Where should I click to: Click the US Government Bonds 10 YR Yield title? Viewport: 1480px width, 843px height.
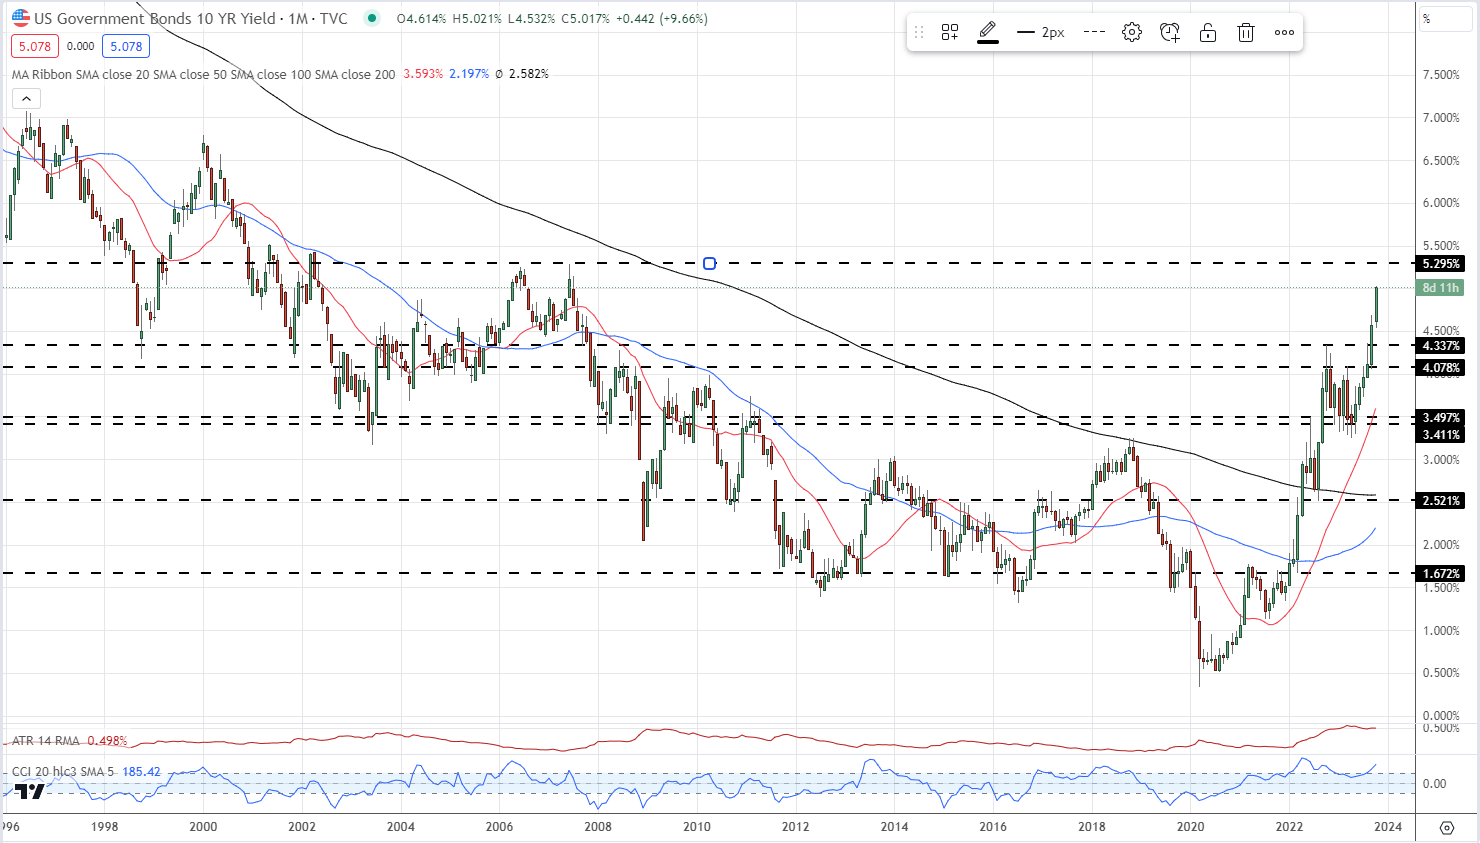coord(154,19)
